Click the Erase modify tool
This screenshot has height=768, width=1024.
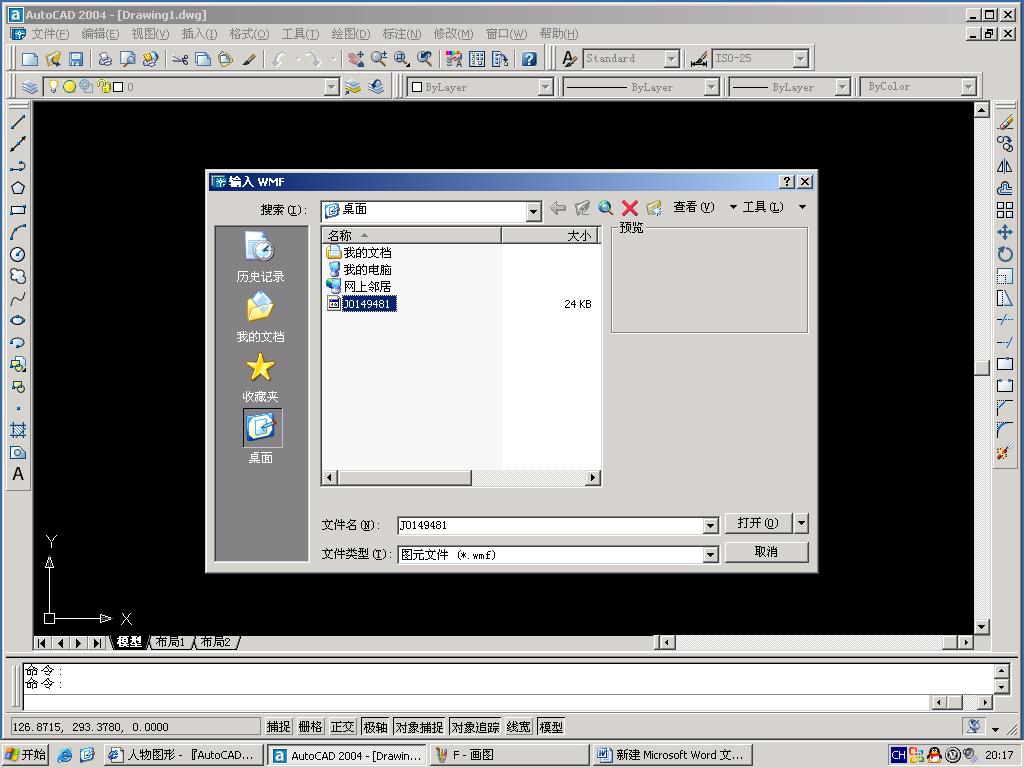[1005, 122]
